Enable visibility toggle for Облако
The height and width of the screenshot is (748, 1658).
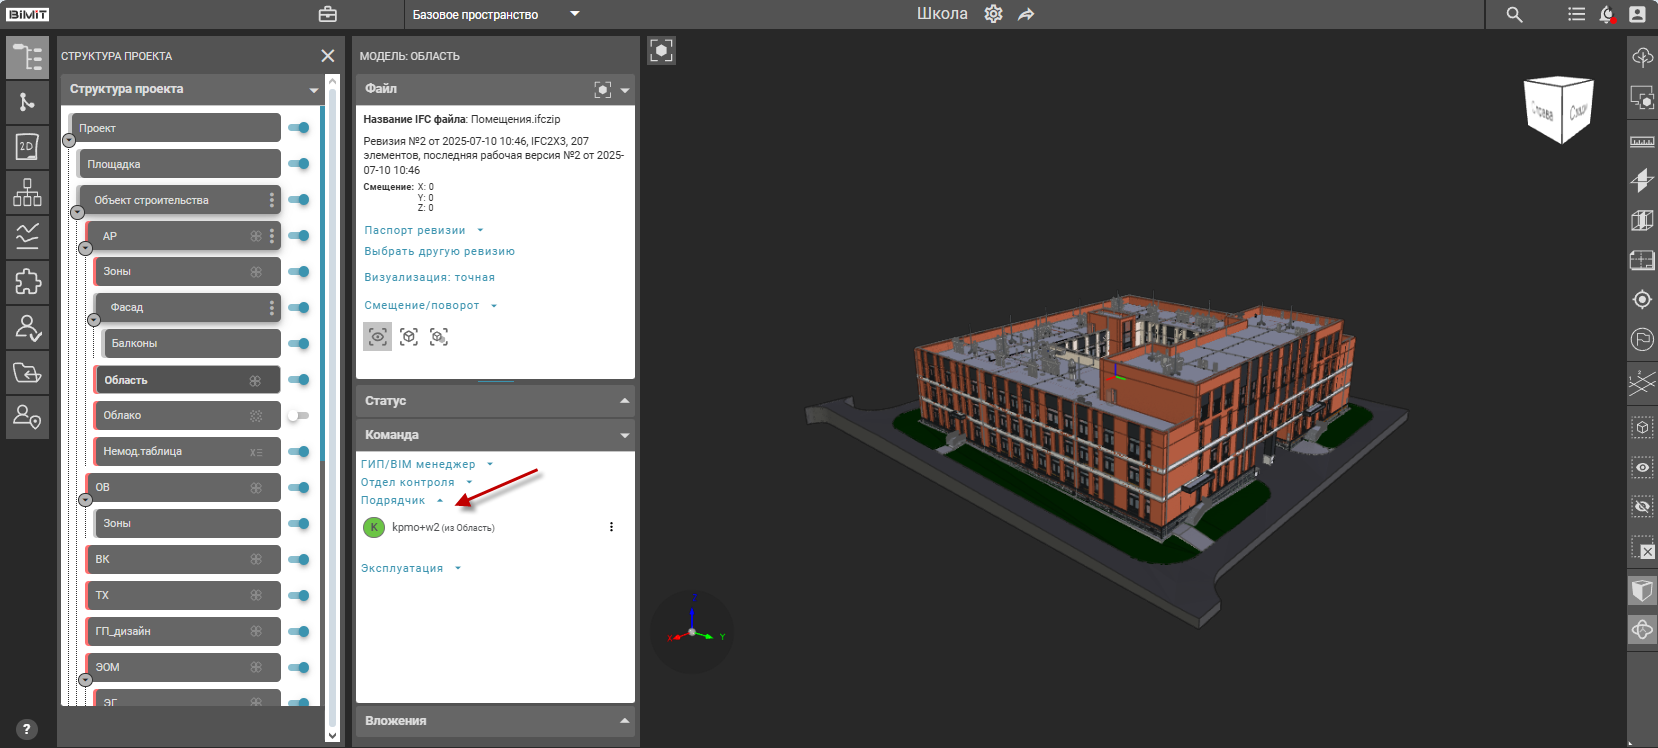(298, 416)
